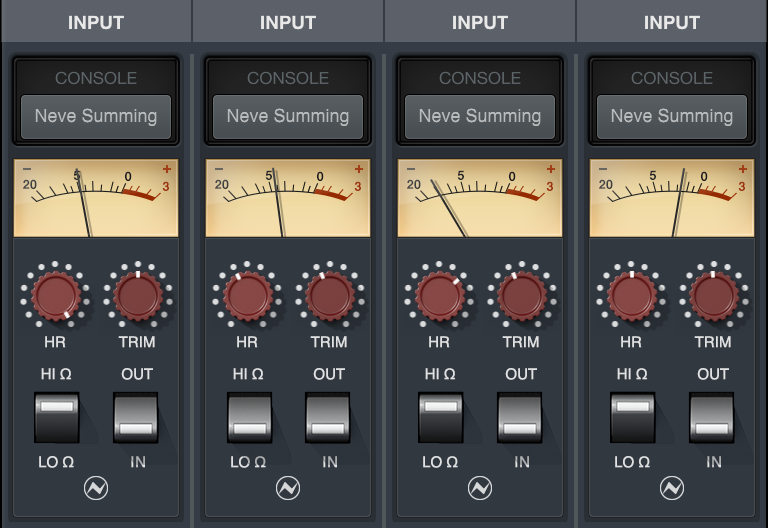The height and width of the screenshot is (528, 768).
Task: Click the HI Ω label in second channel
Action: [248, 374]
